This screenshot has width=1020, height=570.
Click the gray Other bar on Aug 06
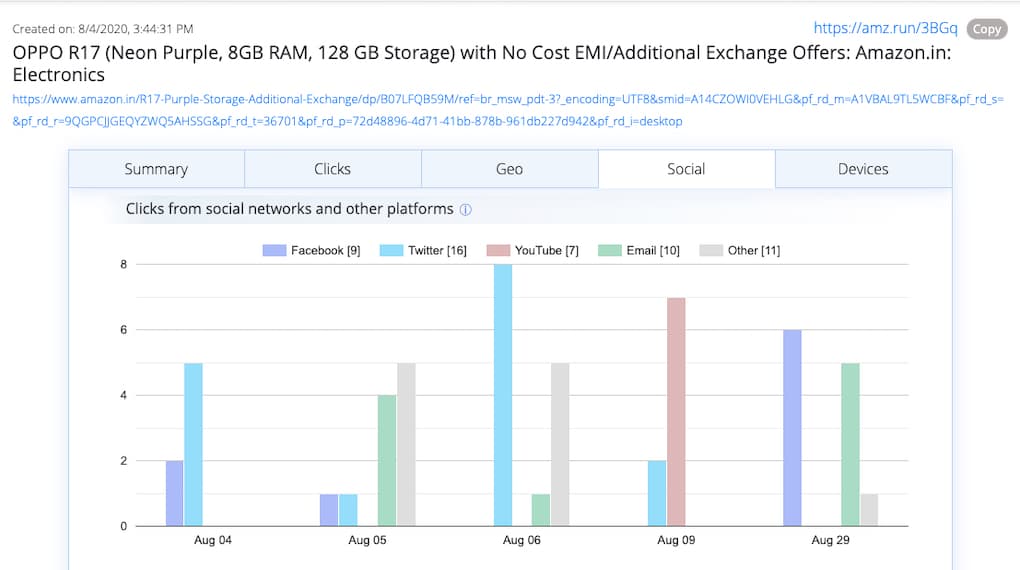[x=561, y=444]
